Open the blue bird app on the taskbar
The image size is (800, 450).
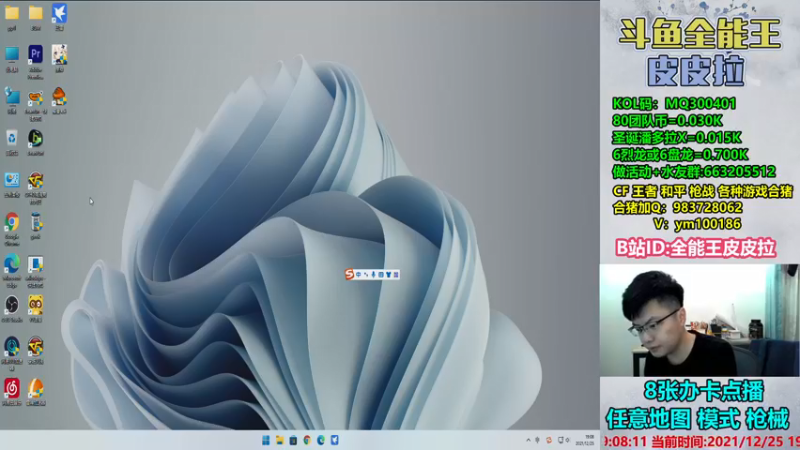click(x=335, y=440)
